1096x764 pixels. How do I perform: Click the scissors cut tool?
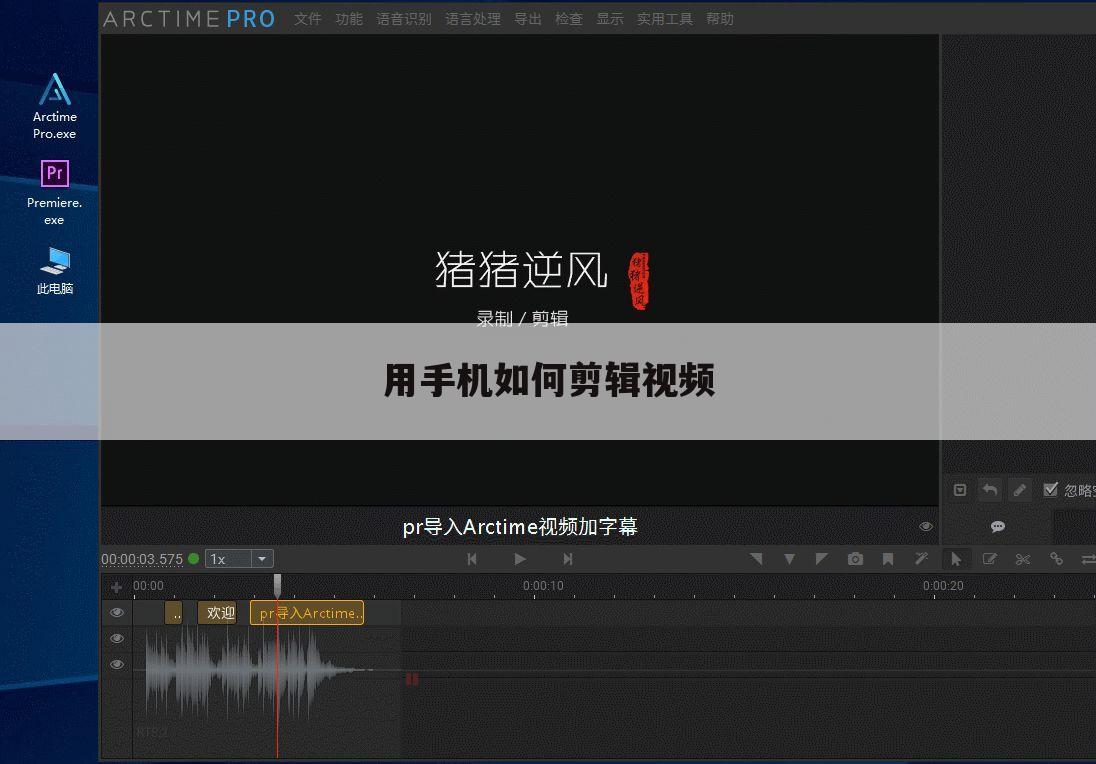[x=1022, y=559]
